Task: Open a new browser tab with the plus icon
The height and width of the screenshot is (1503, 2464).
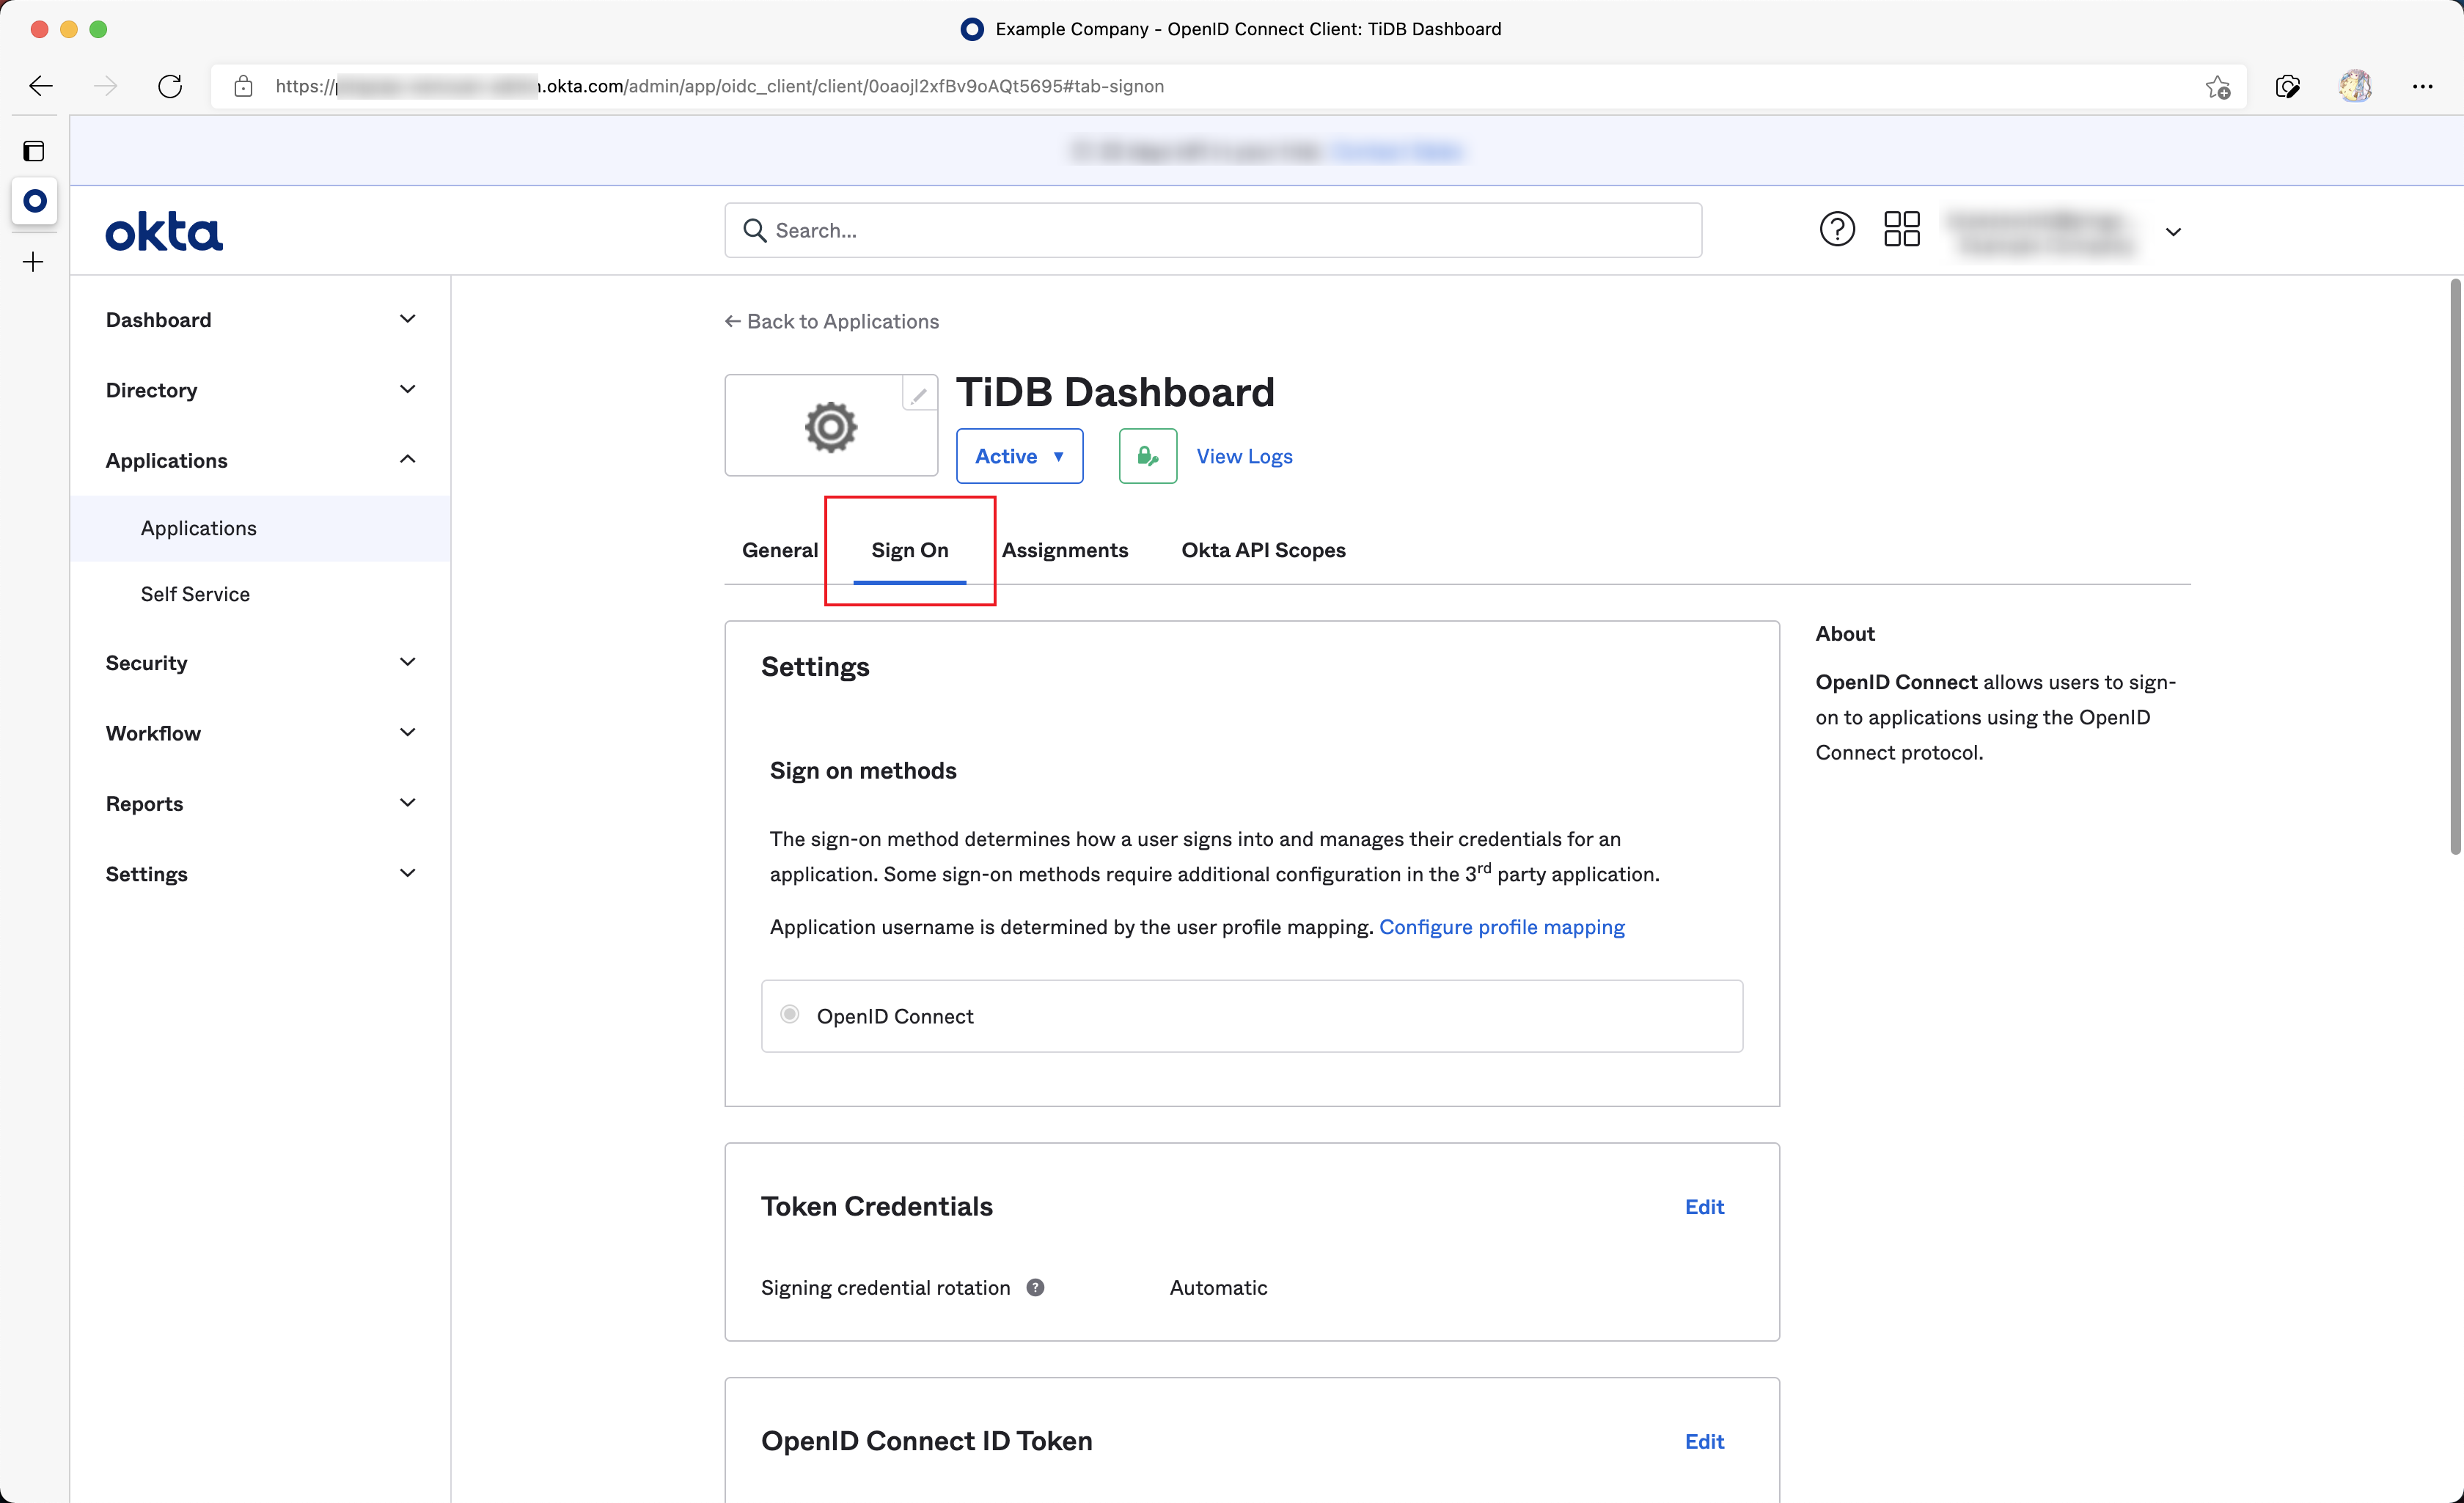Action: (x=33, y=262)
